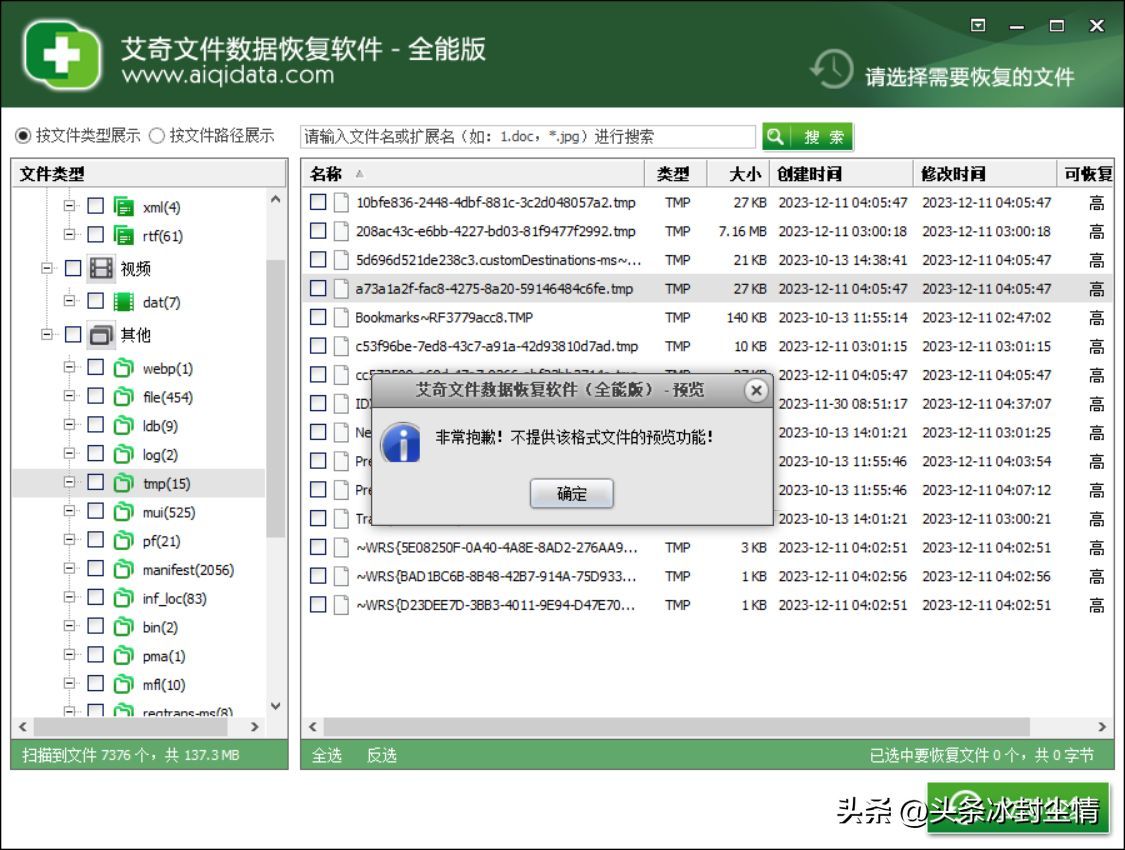Click the magnifier search icon
1125x850 pixels.
click(x=775, y=136)
